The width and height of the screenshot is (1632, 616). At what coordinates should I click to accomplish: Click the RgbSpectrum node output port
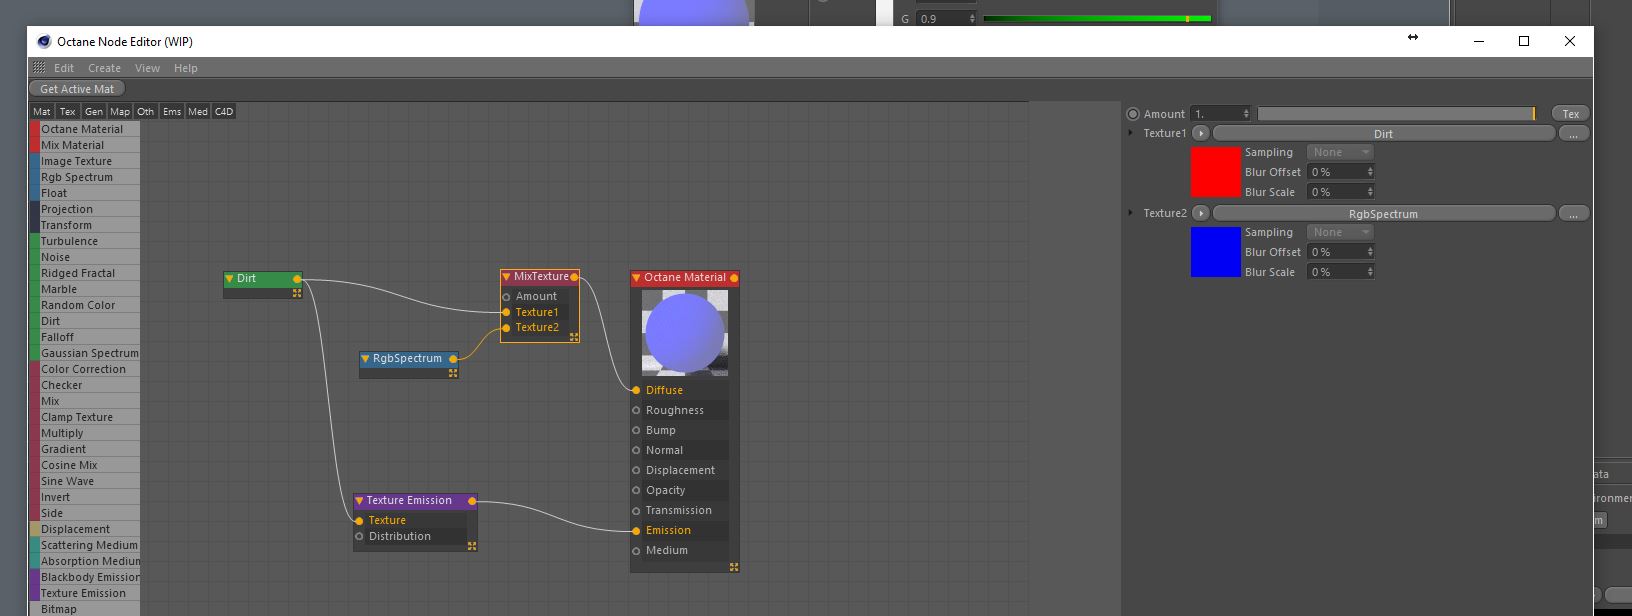(x=453, y=358)
